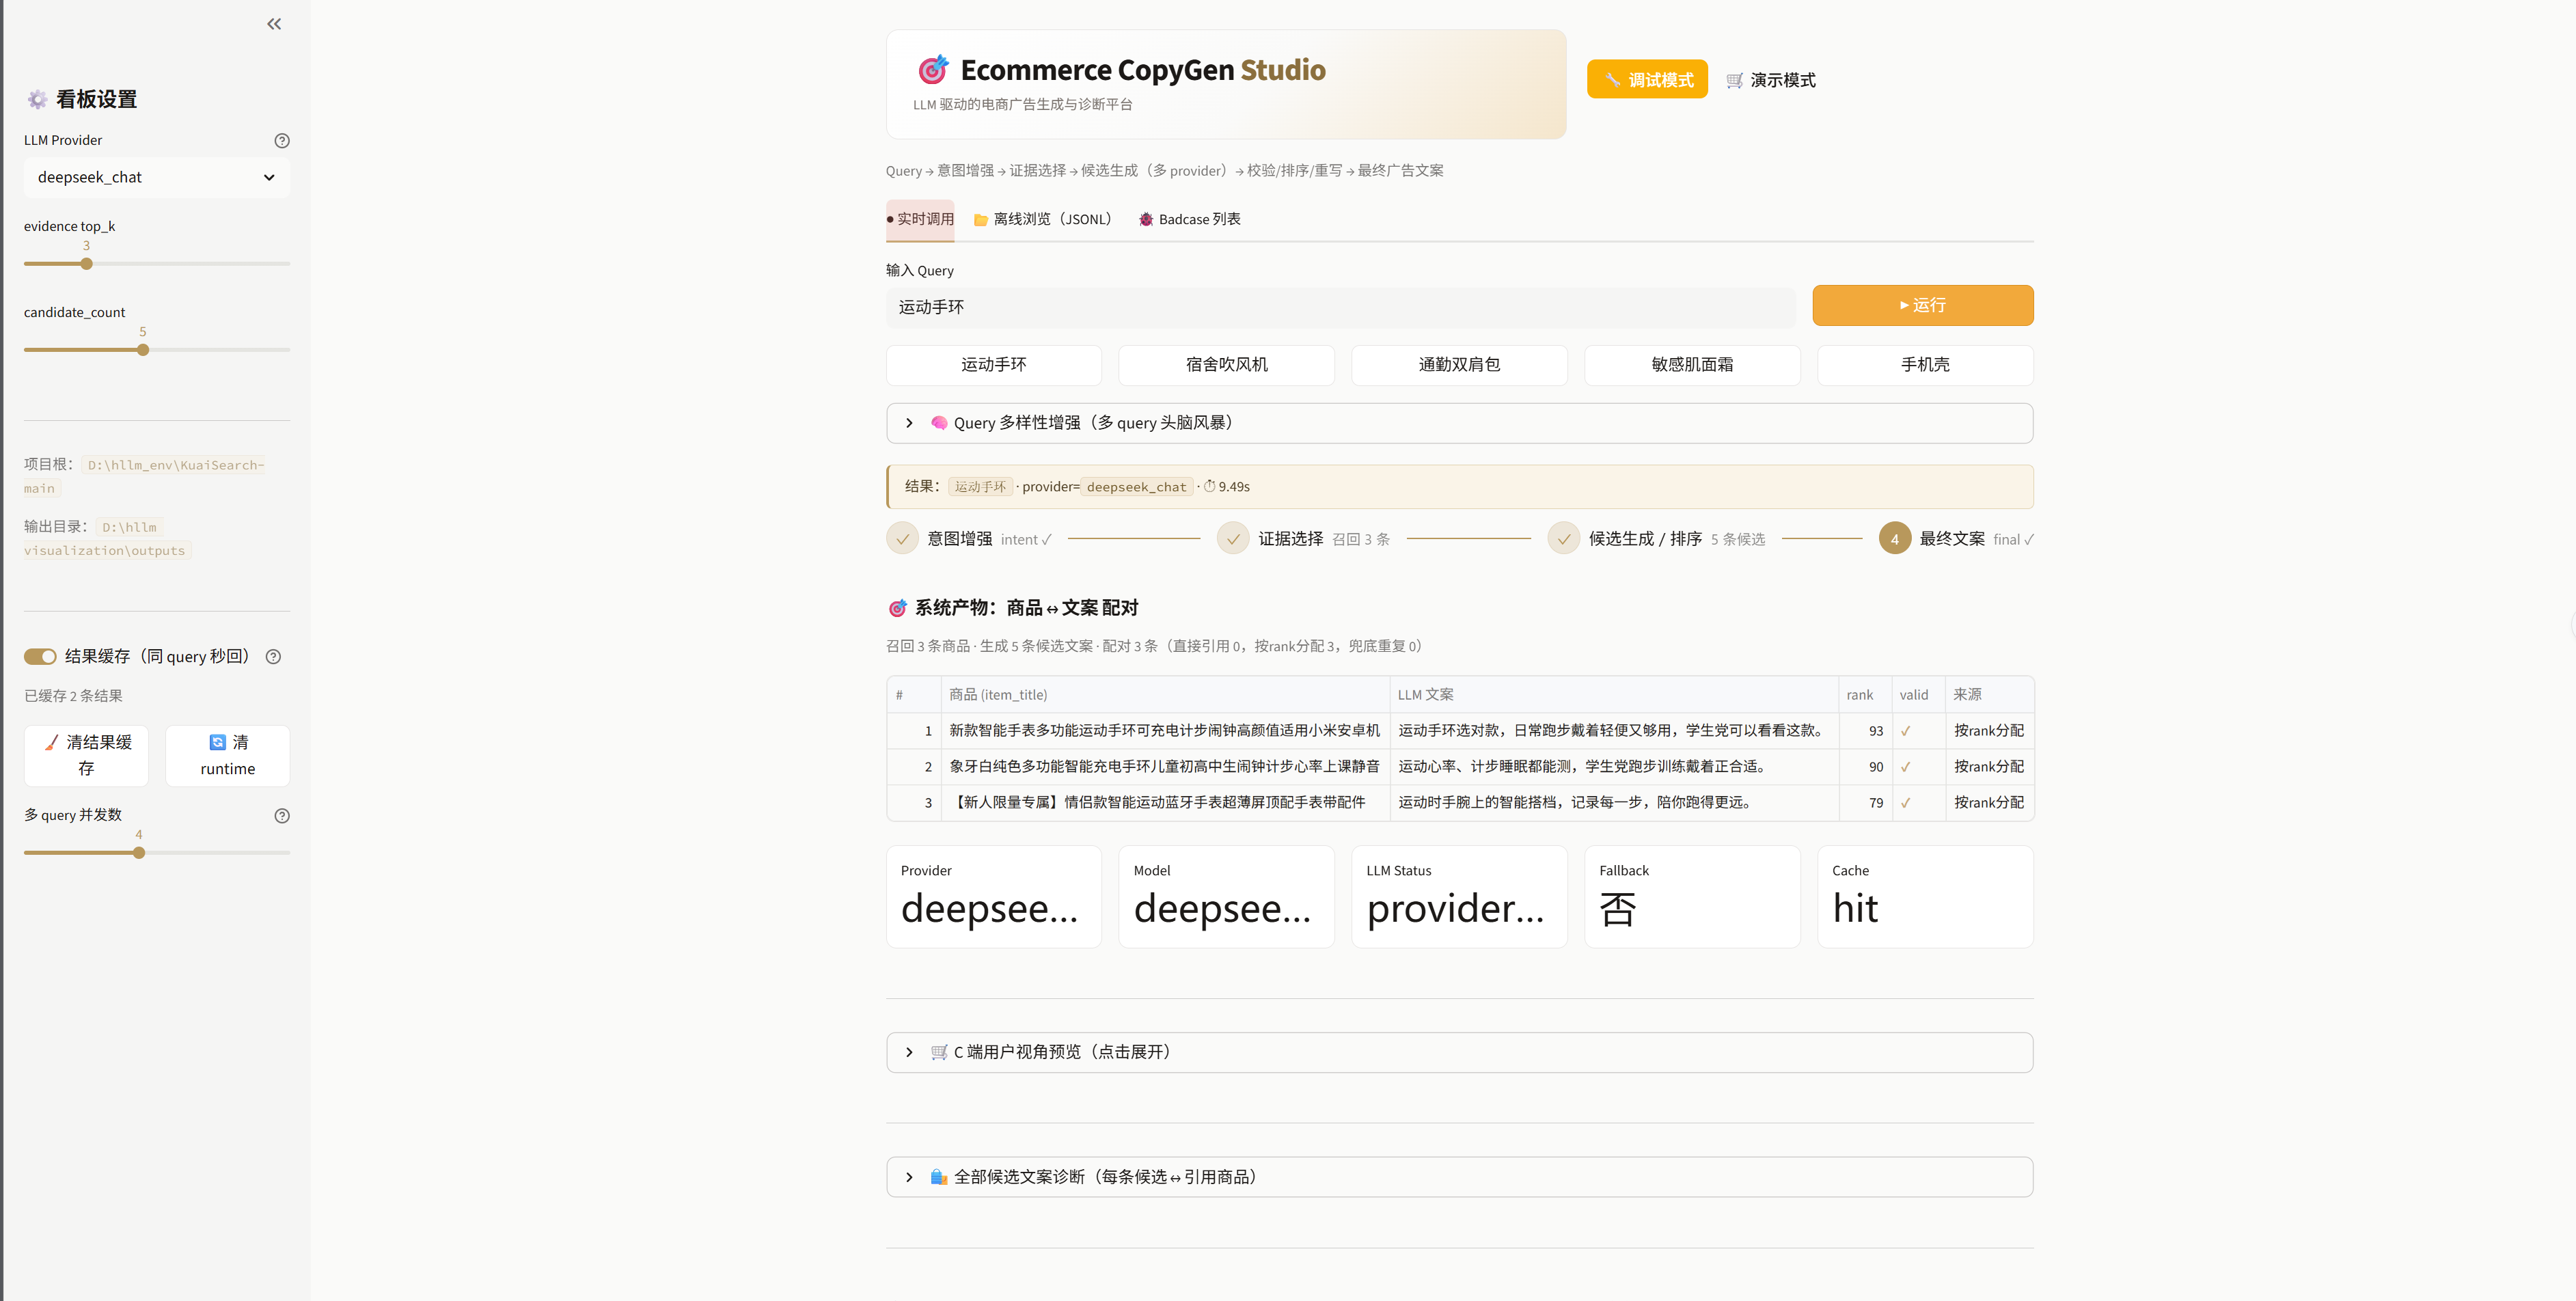Click rank value 93
Viewport: 2576px width, 1301px height.
tap(1875, 731)
